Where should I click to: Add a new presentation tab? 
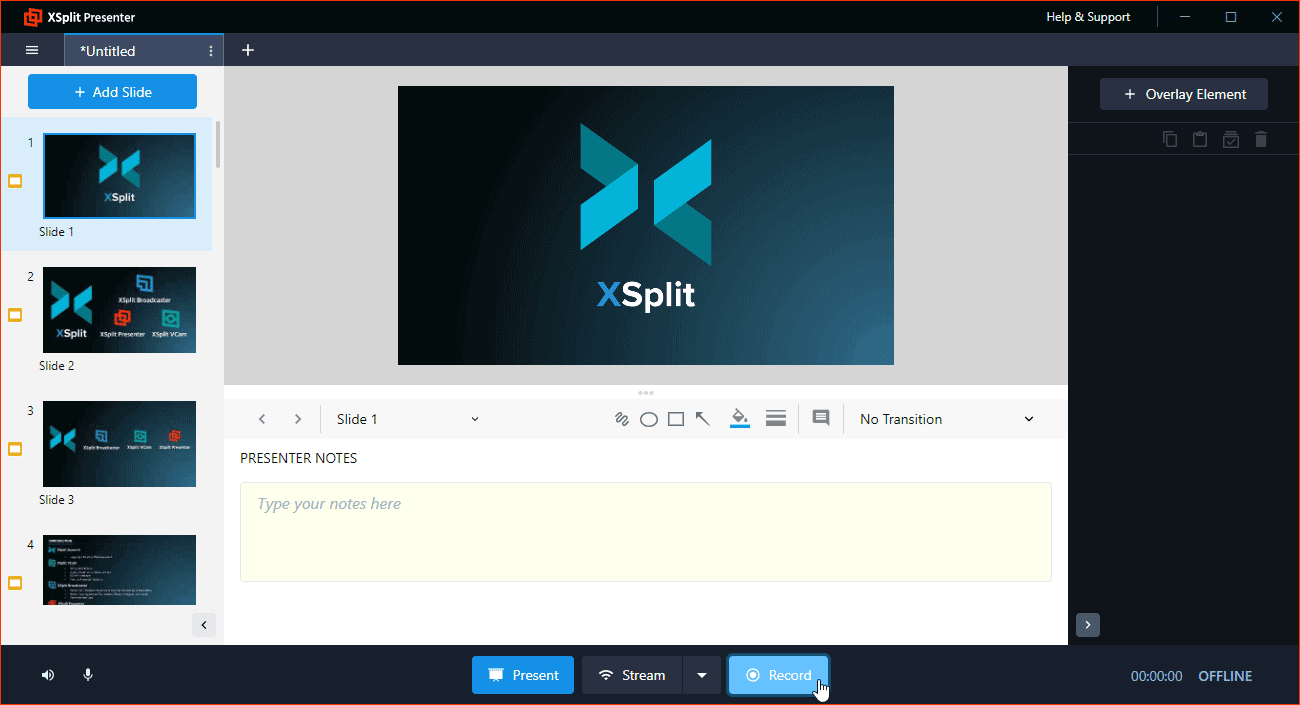pos(248,50)
